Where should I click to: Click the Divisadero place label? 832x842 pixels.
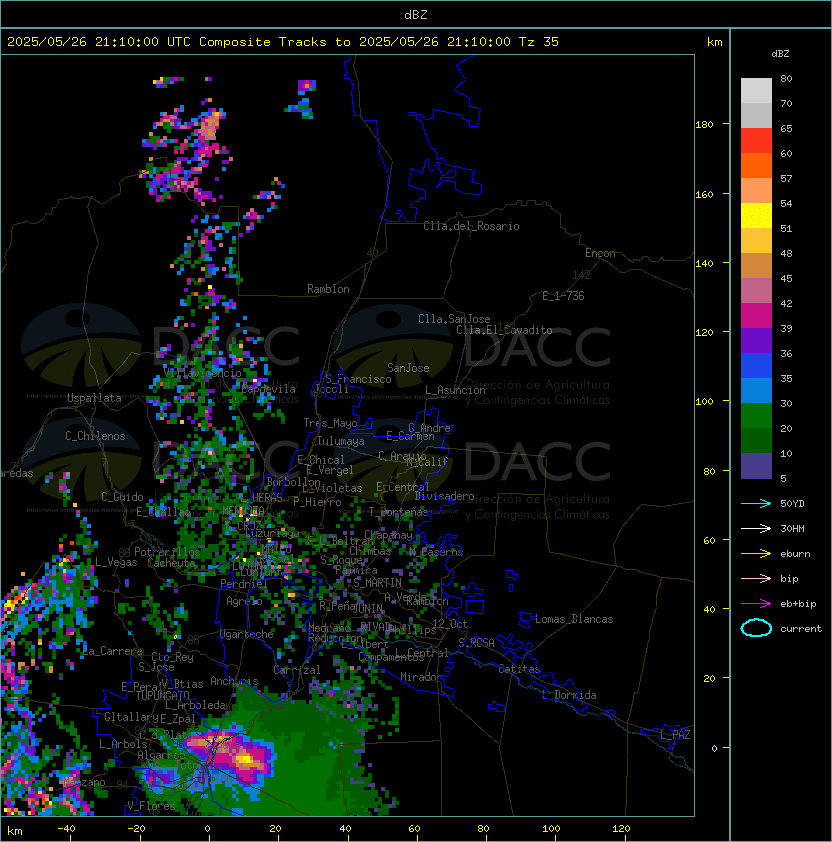point(445,496)
